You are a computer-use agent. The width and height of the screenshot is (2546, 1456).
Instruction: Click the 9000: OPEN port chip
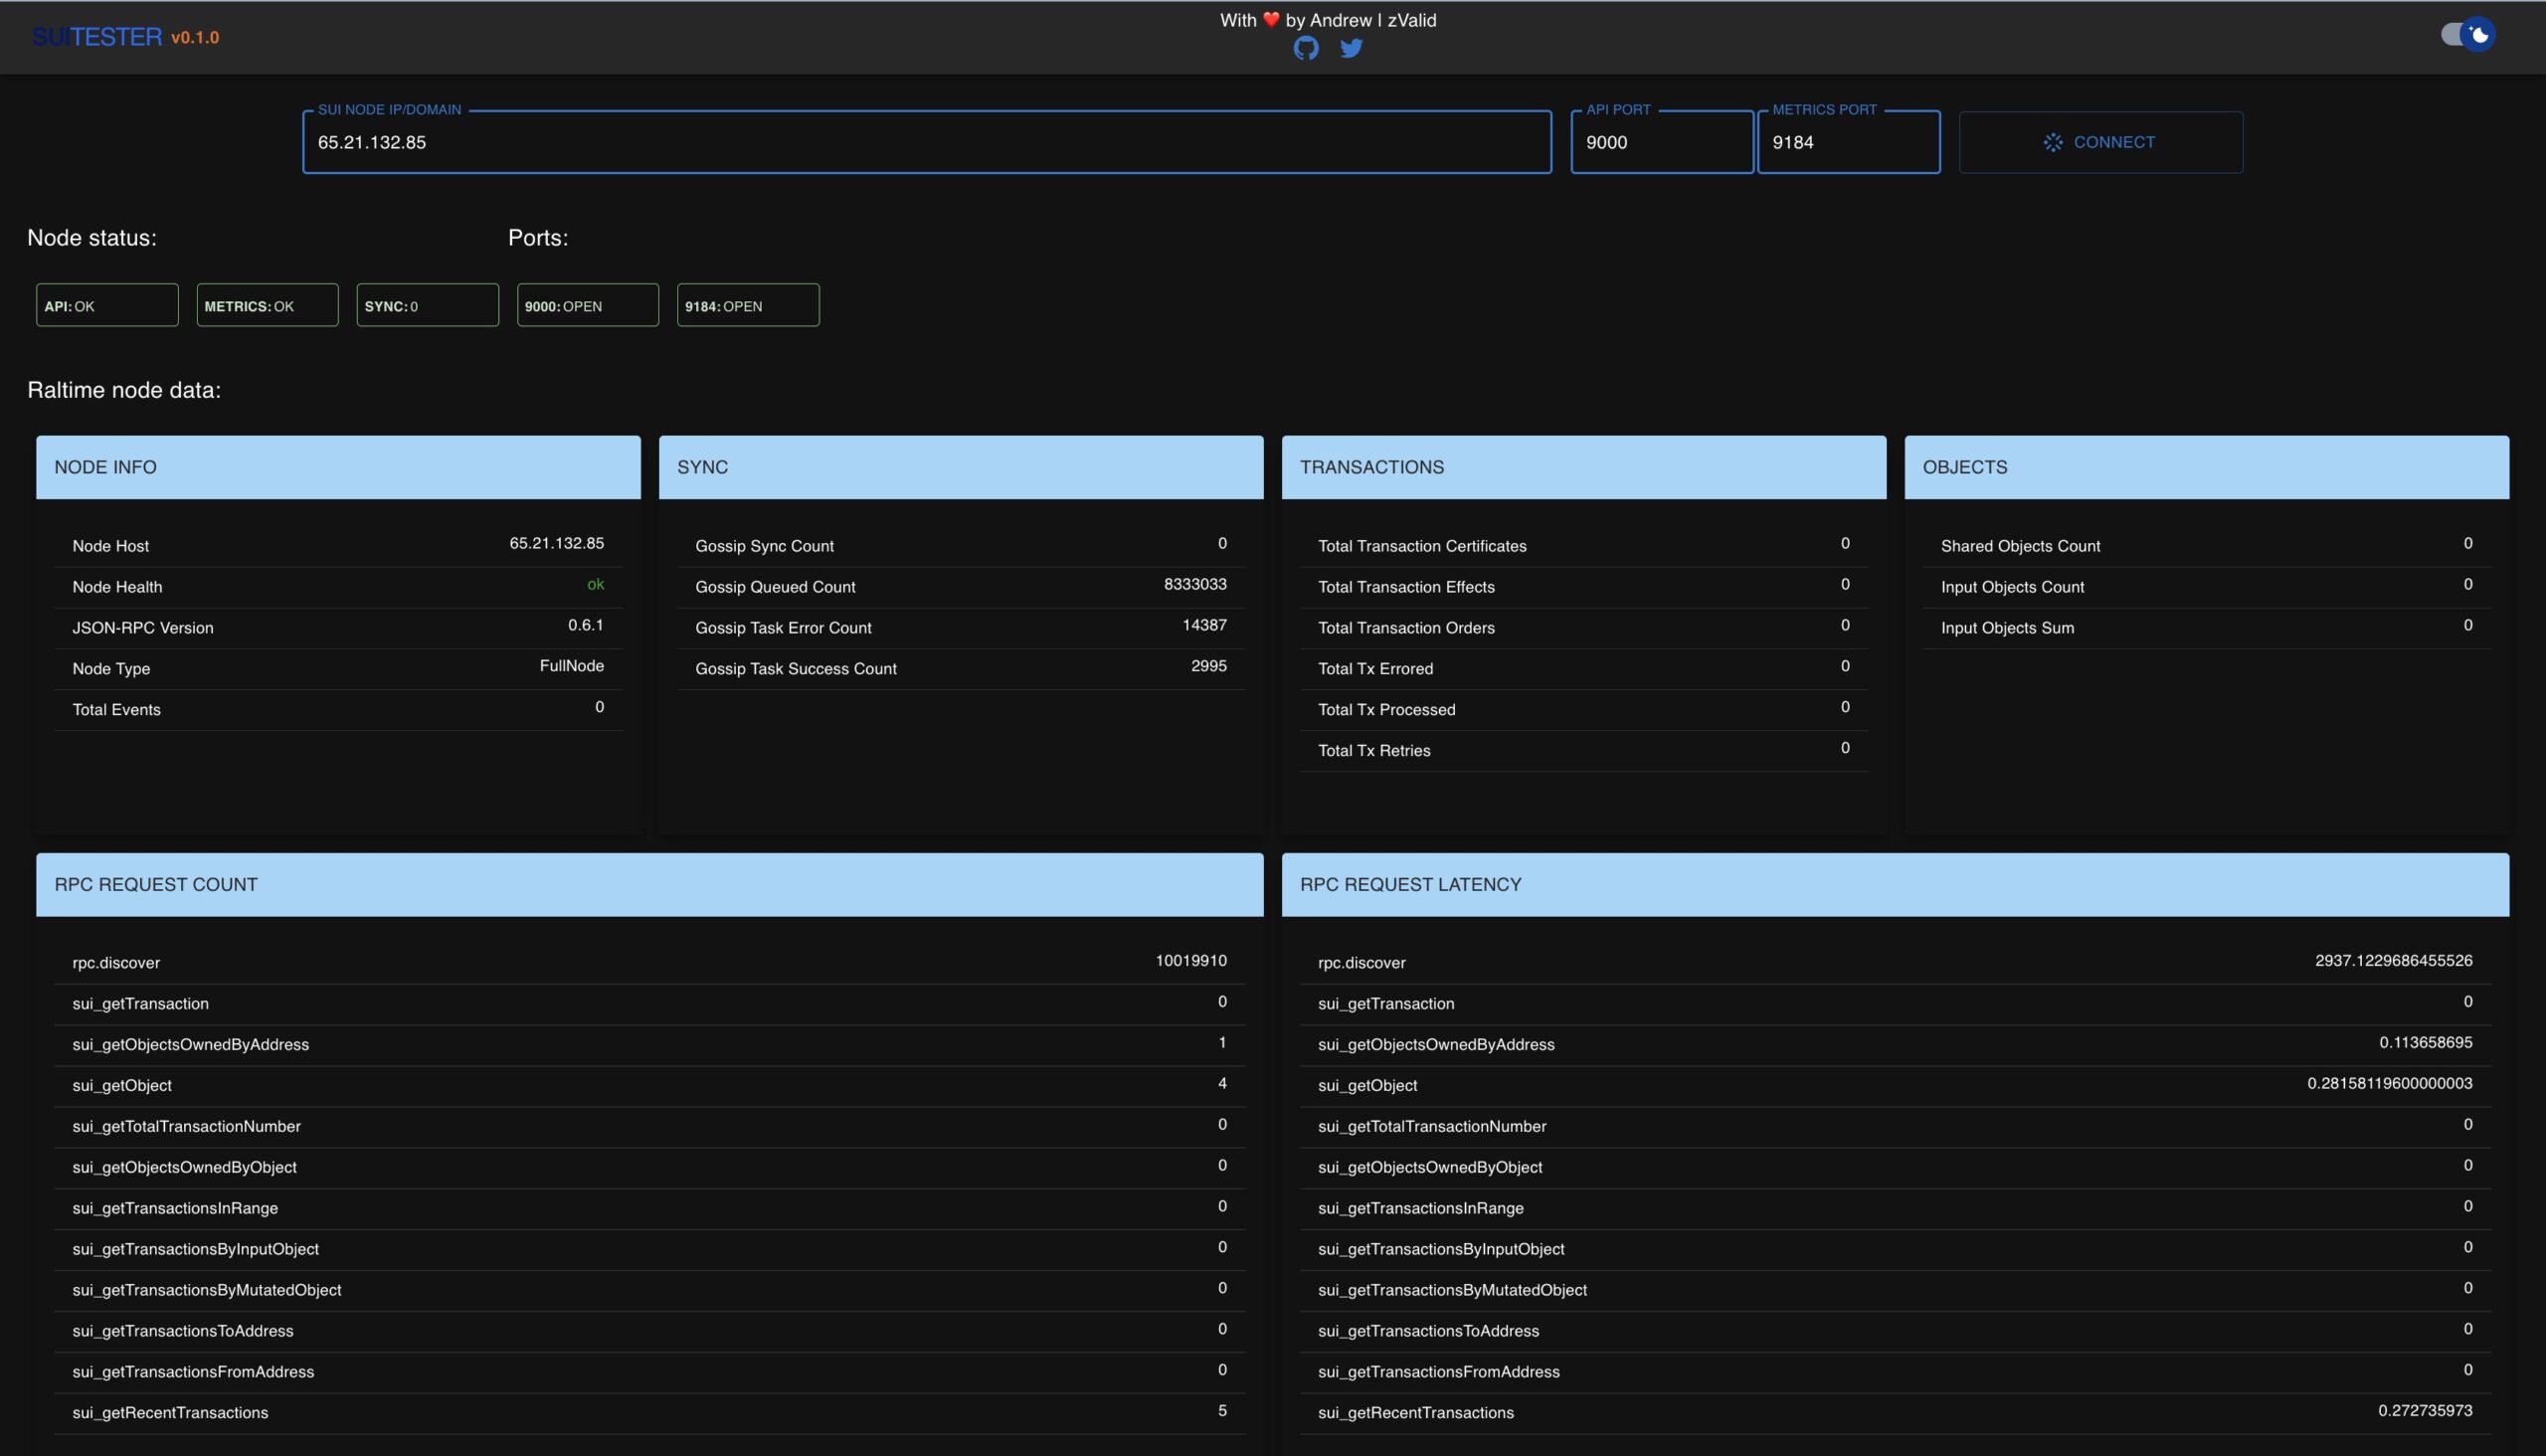(x=587, y=306)
